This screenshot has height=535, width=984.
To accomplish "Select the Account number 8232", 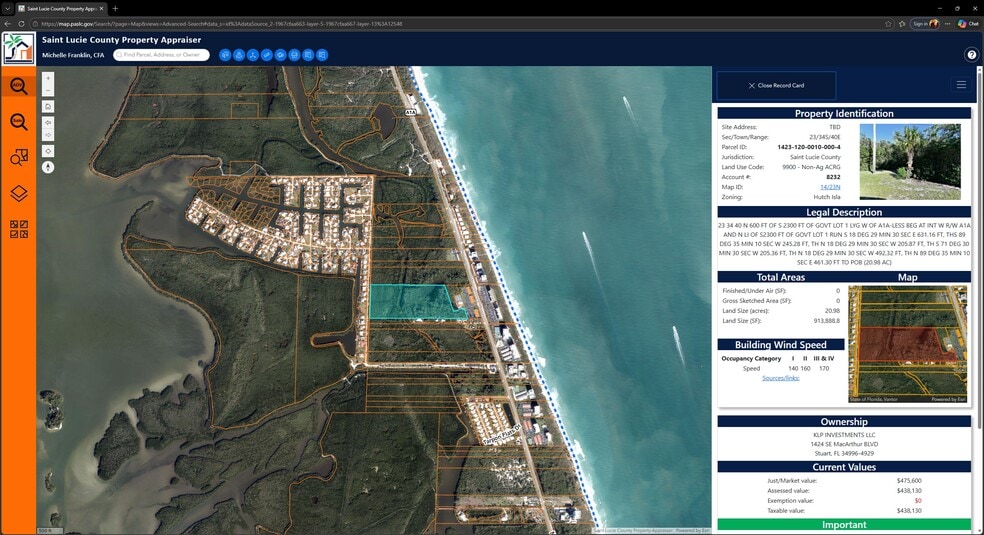I will point(833,177).
